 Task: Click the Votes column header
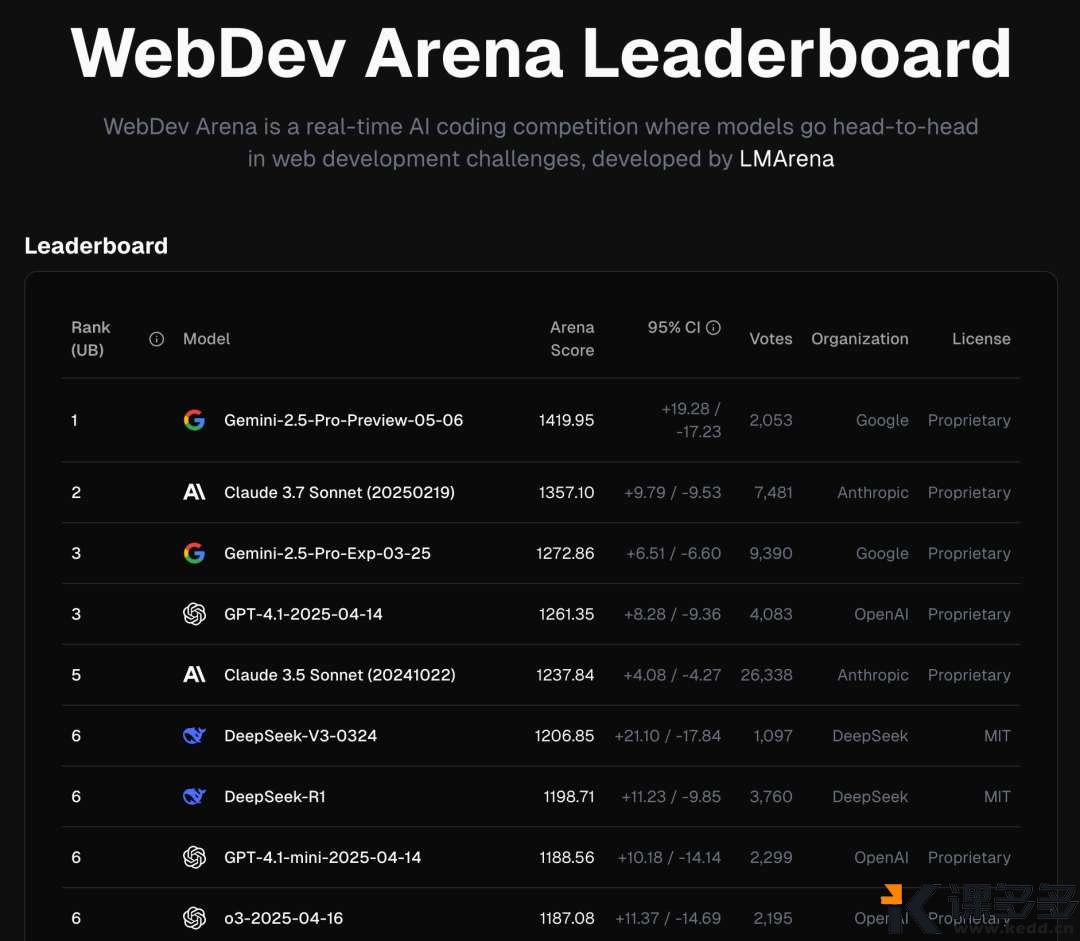[x=771, y=339]
